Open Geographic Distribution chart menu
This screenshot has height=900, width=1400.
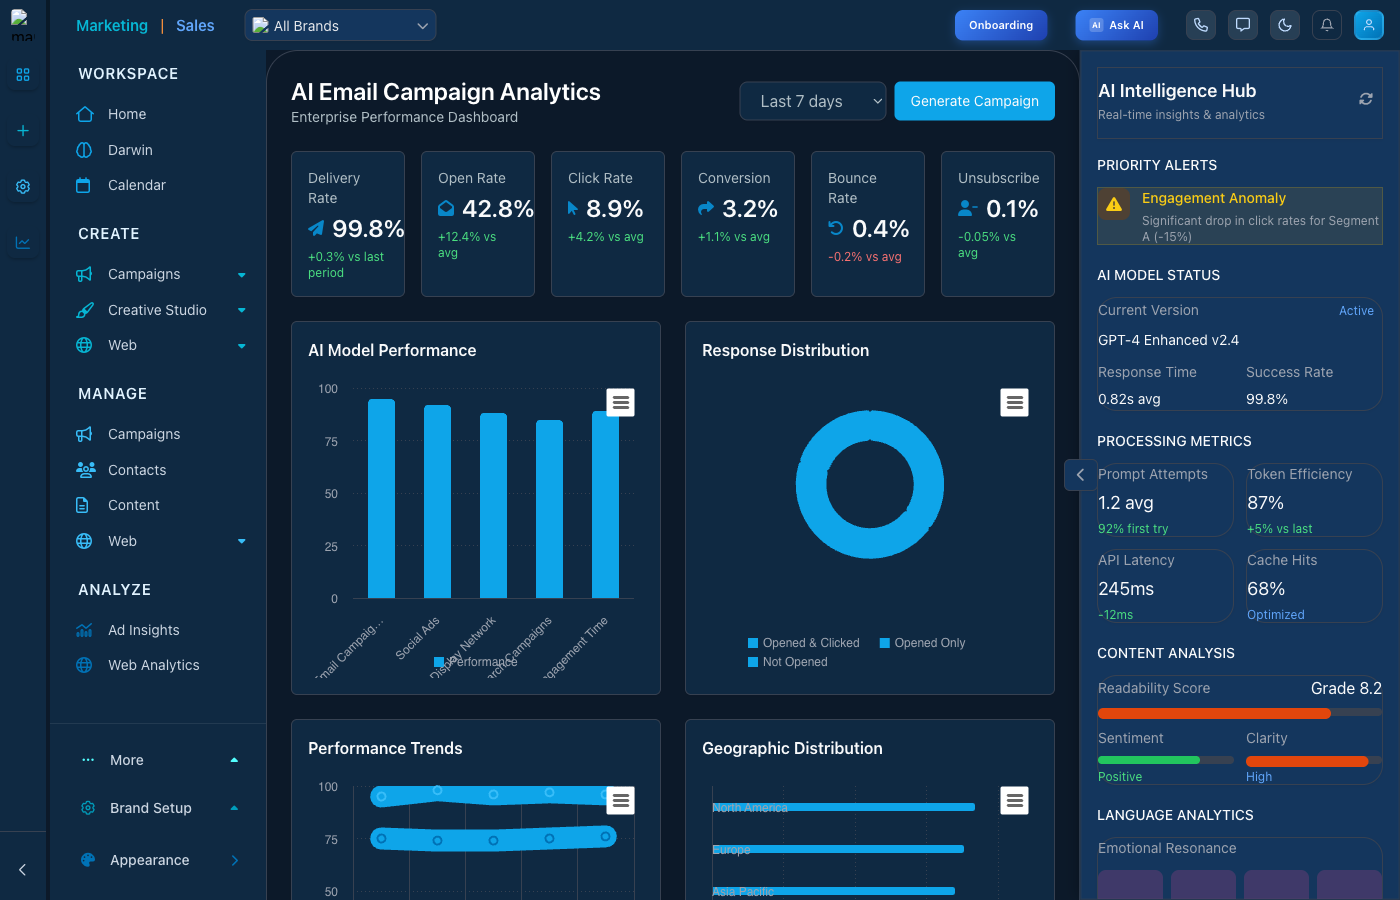1015,801
